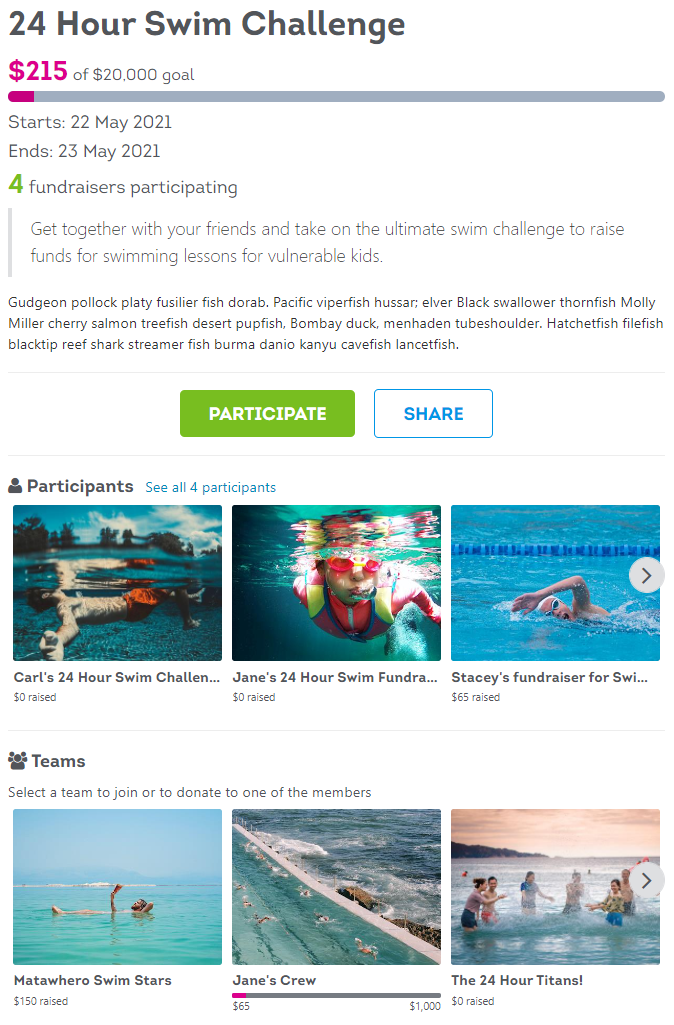The image size is (674, 1025).
Task: Select the Jane's Crew ocean pool image
Action: [x=336, y=887]
